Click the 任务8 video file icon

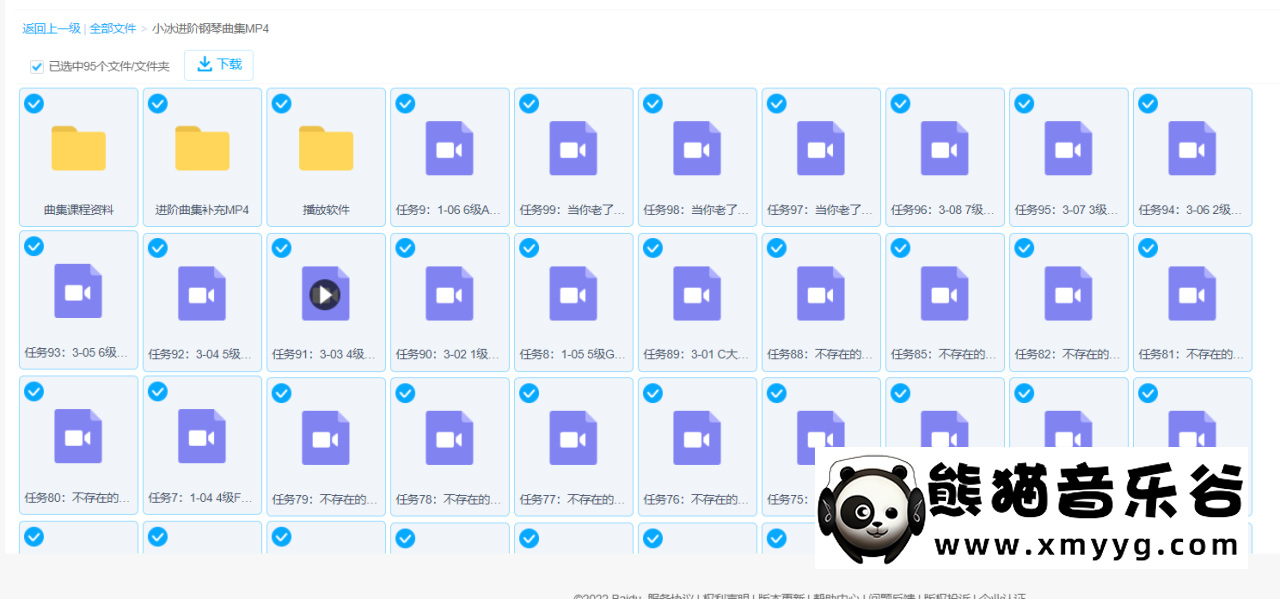[573, 293]
